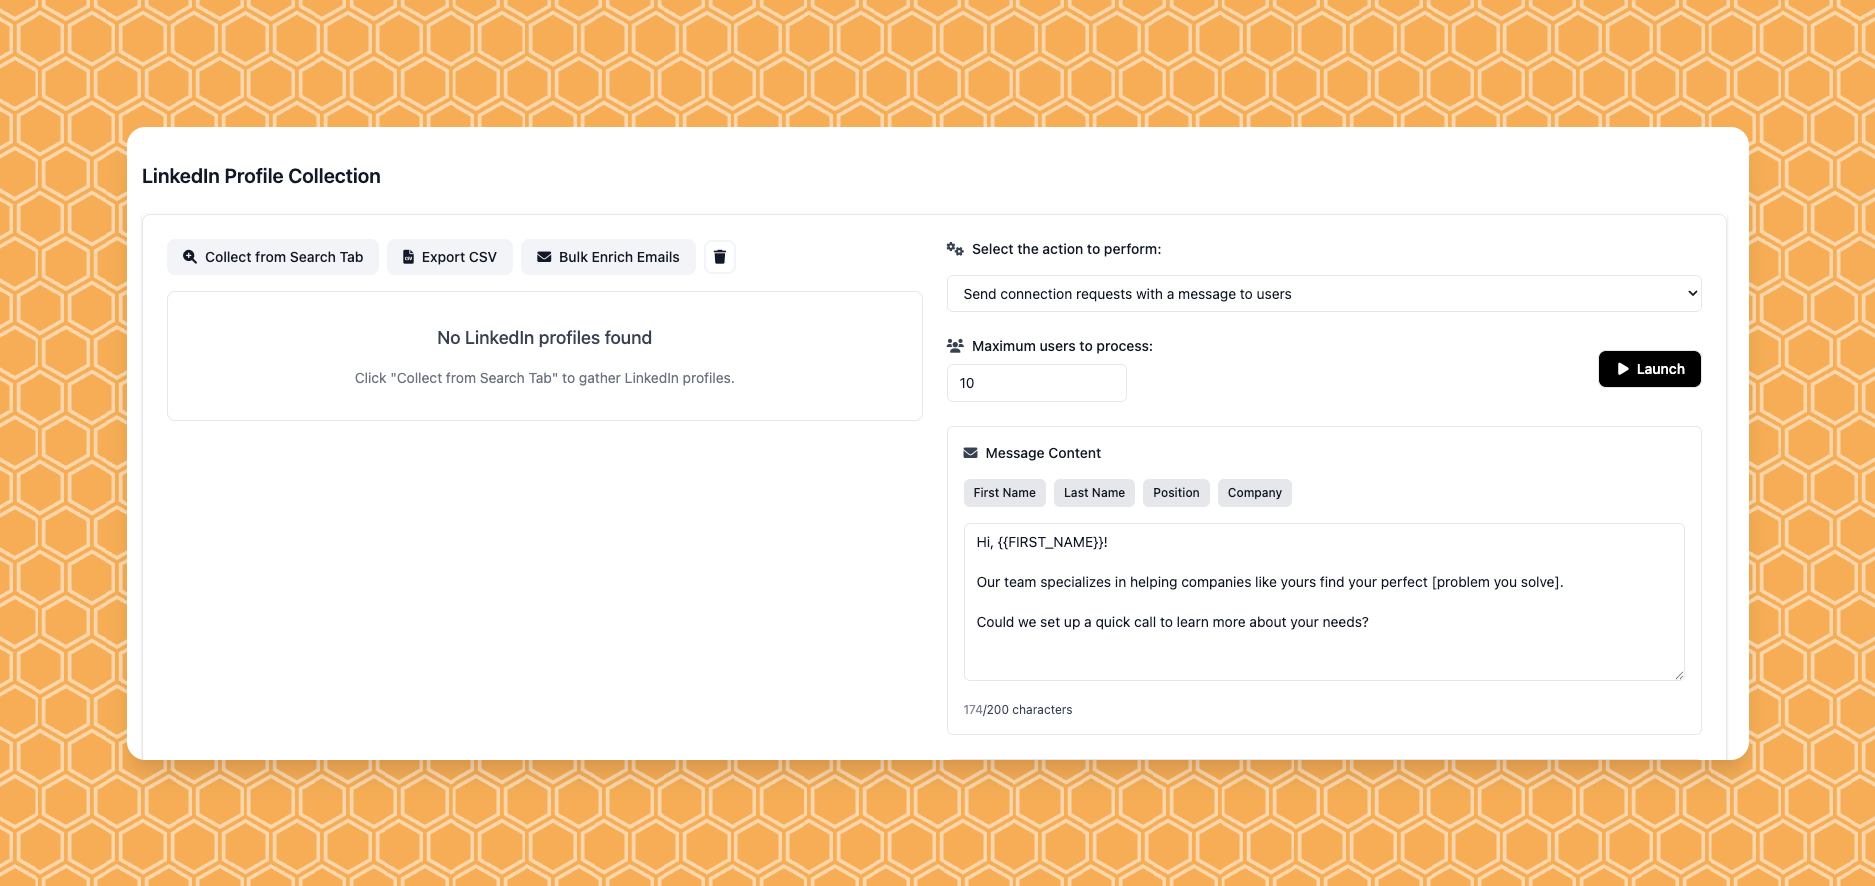Screen dimensions: 1875x886
Task: Start Bulk Enrich Emails
Action: pyautogui.click(x=608, y=257)
